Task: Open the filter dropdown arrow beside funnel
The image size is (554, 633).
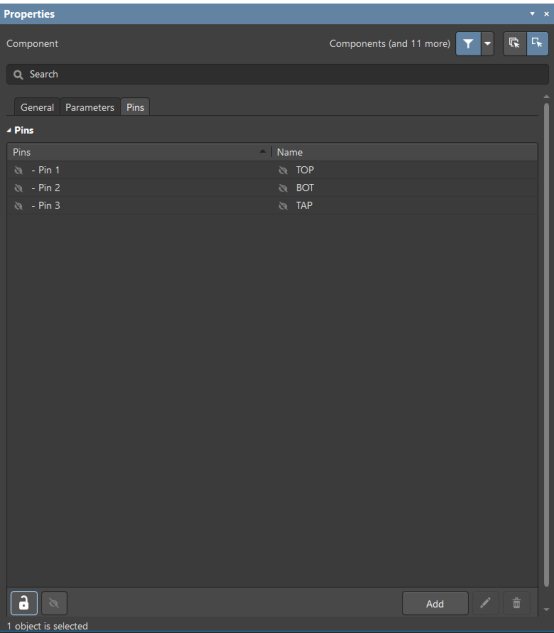Action: 487,44
